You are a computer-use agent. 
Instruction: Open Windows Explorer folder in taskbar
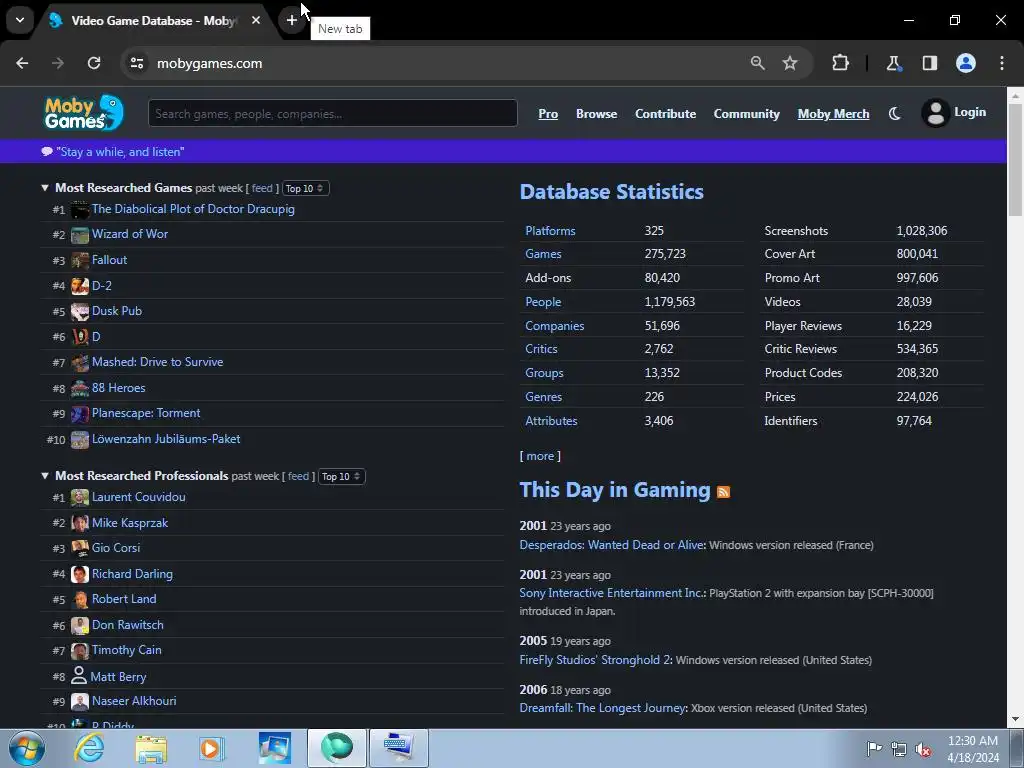coord(152,748)
